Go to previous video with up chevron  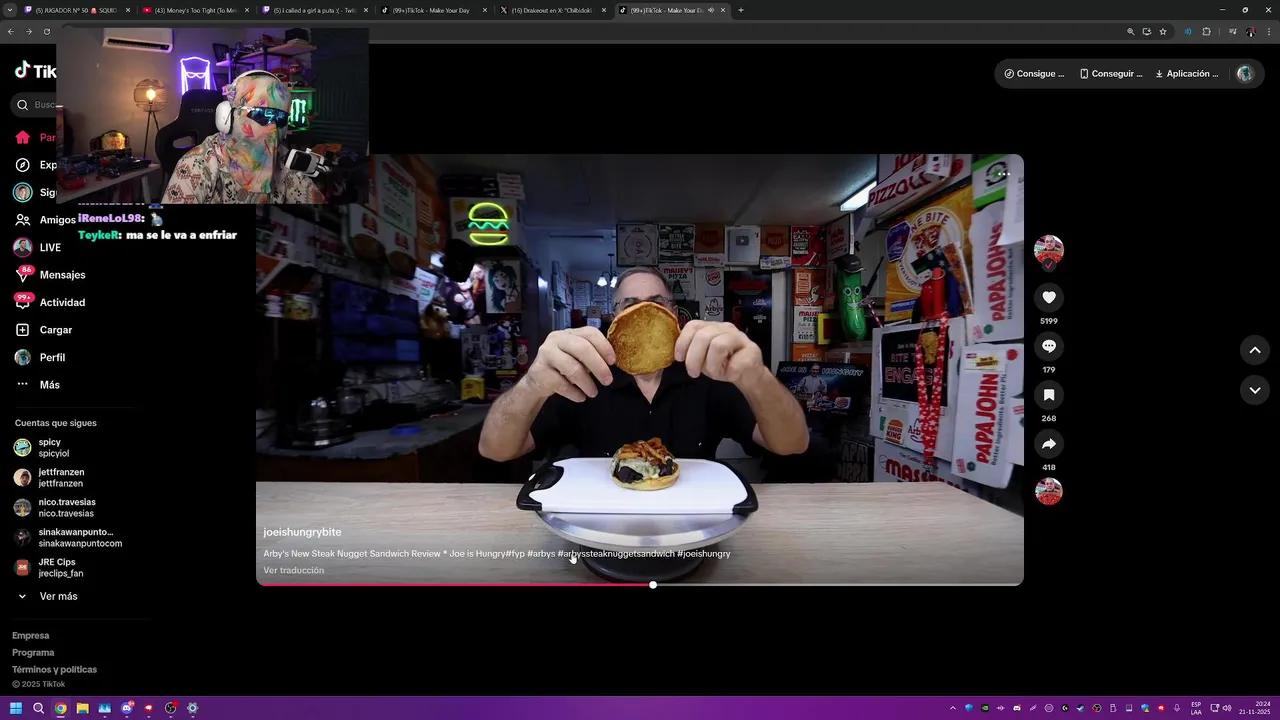click(x=1255, y=350)
